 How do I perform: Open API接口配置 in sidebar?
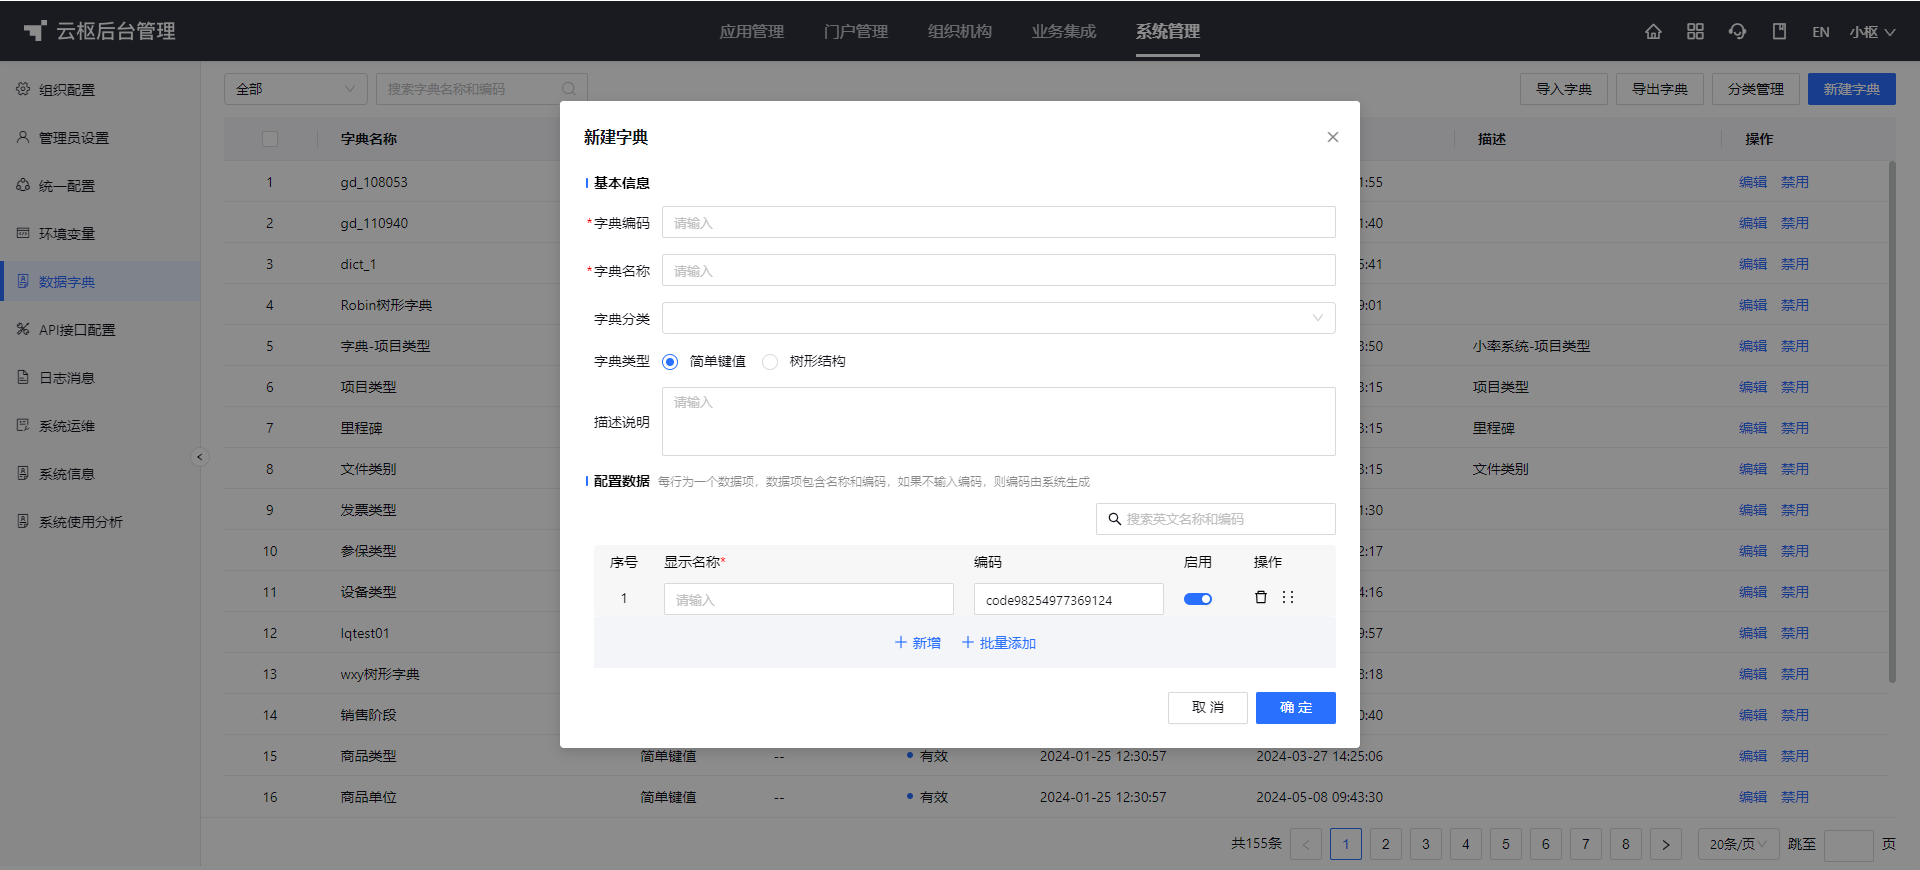coord(100,330)
